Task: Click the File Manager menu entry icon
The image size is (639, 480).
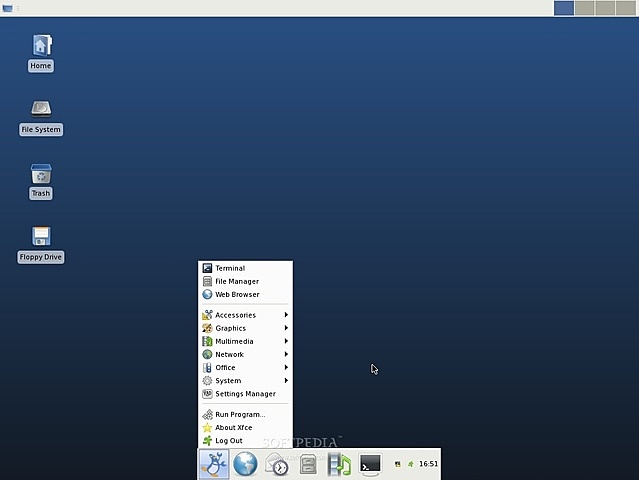Action: click(x=207, y=281)
